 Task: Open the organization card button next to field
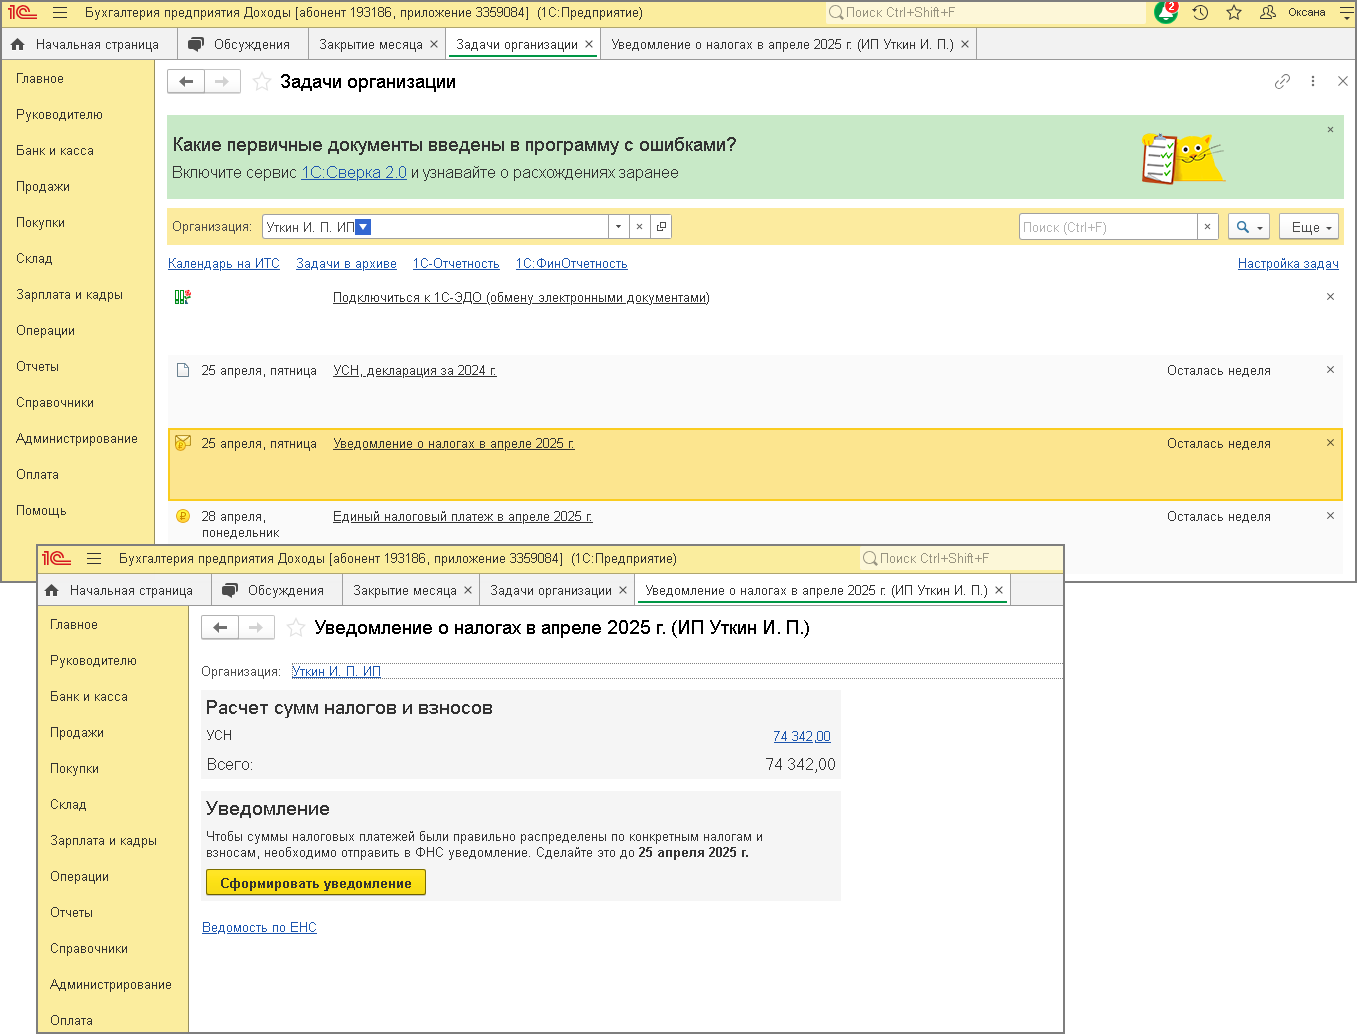661,227
